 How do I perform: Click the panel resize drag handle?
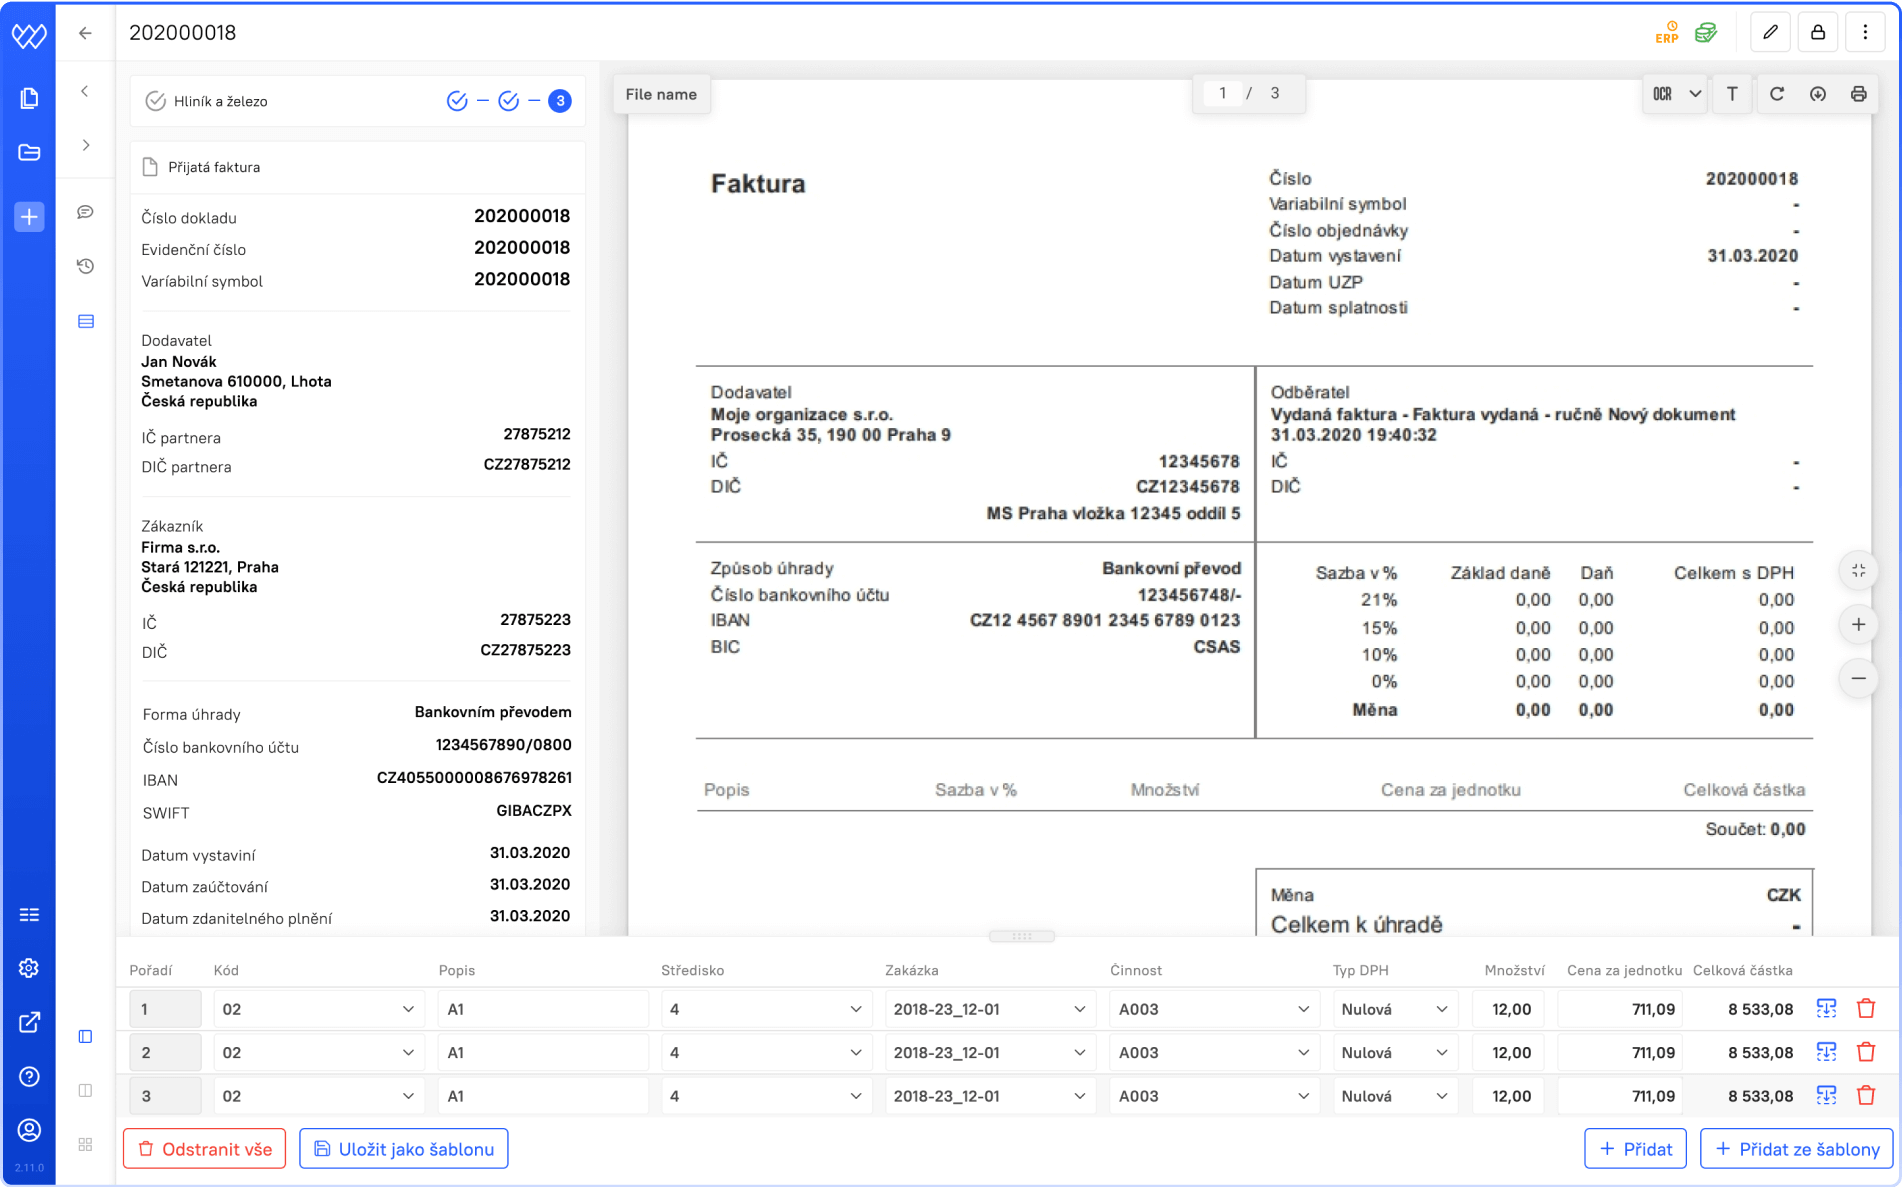[1021, 936]
